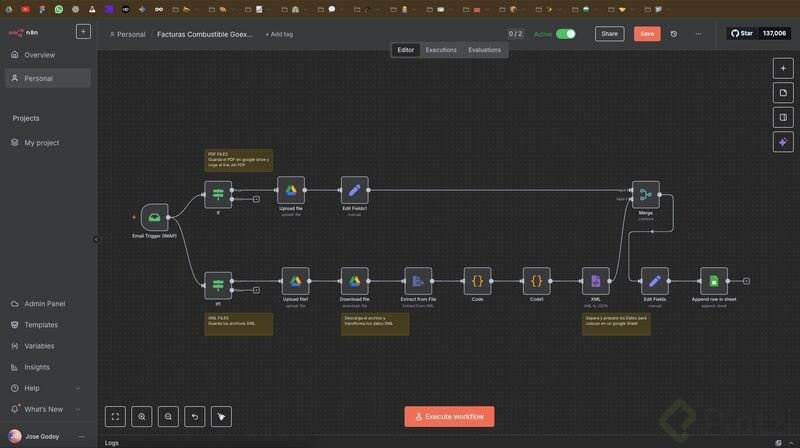Image resolution: width=800 pixels, height=448 pixels.
Task: Select the Append row in sheet node
Action: (714, 281)
